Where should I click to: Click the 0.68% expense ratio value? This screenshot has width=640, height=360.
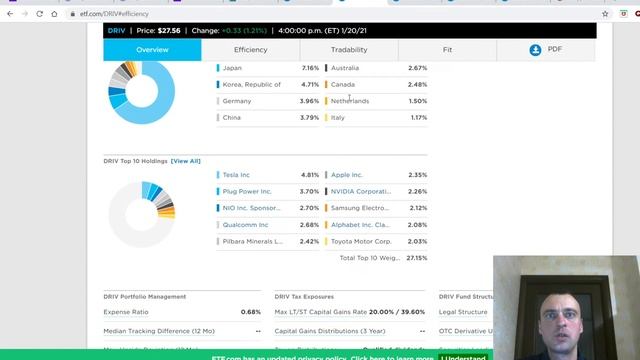tap(251, 312)
